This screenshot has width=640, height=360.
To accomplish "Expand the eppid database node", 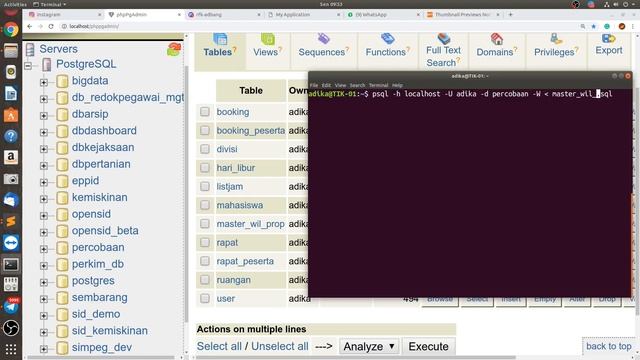I will tap(44, 182).
